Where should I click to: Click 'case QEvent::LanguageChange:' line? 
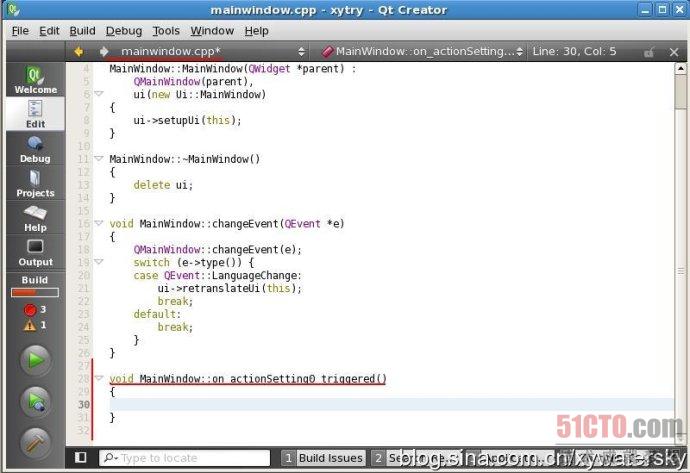(217, 275)
